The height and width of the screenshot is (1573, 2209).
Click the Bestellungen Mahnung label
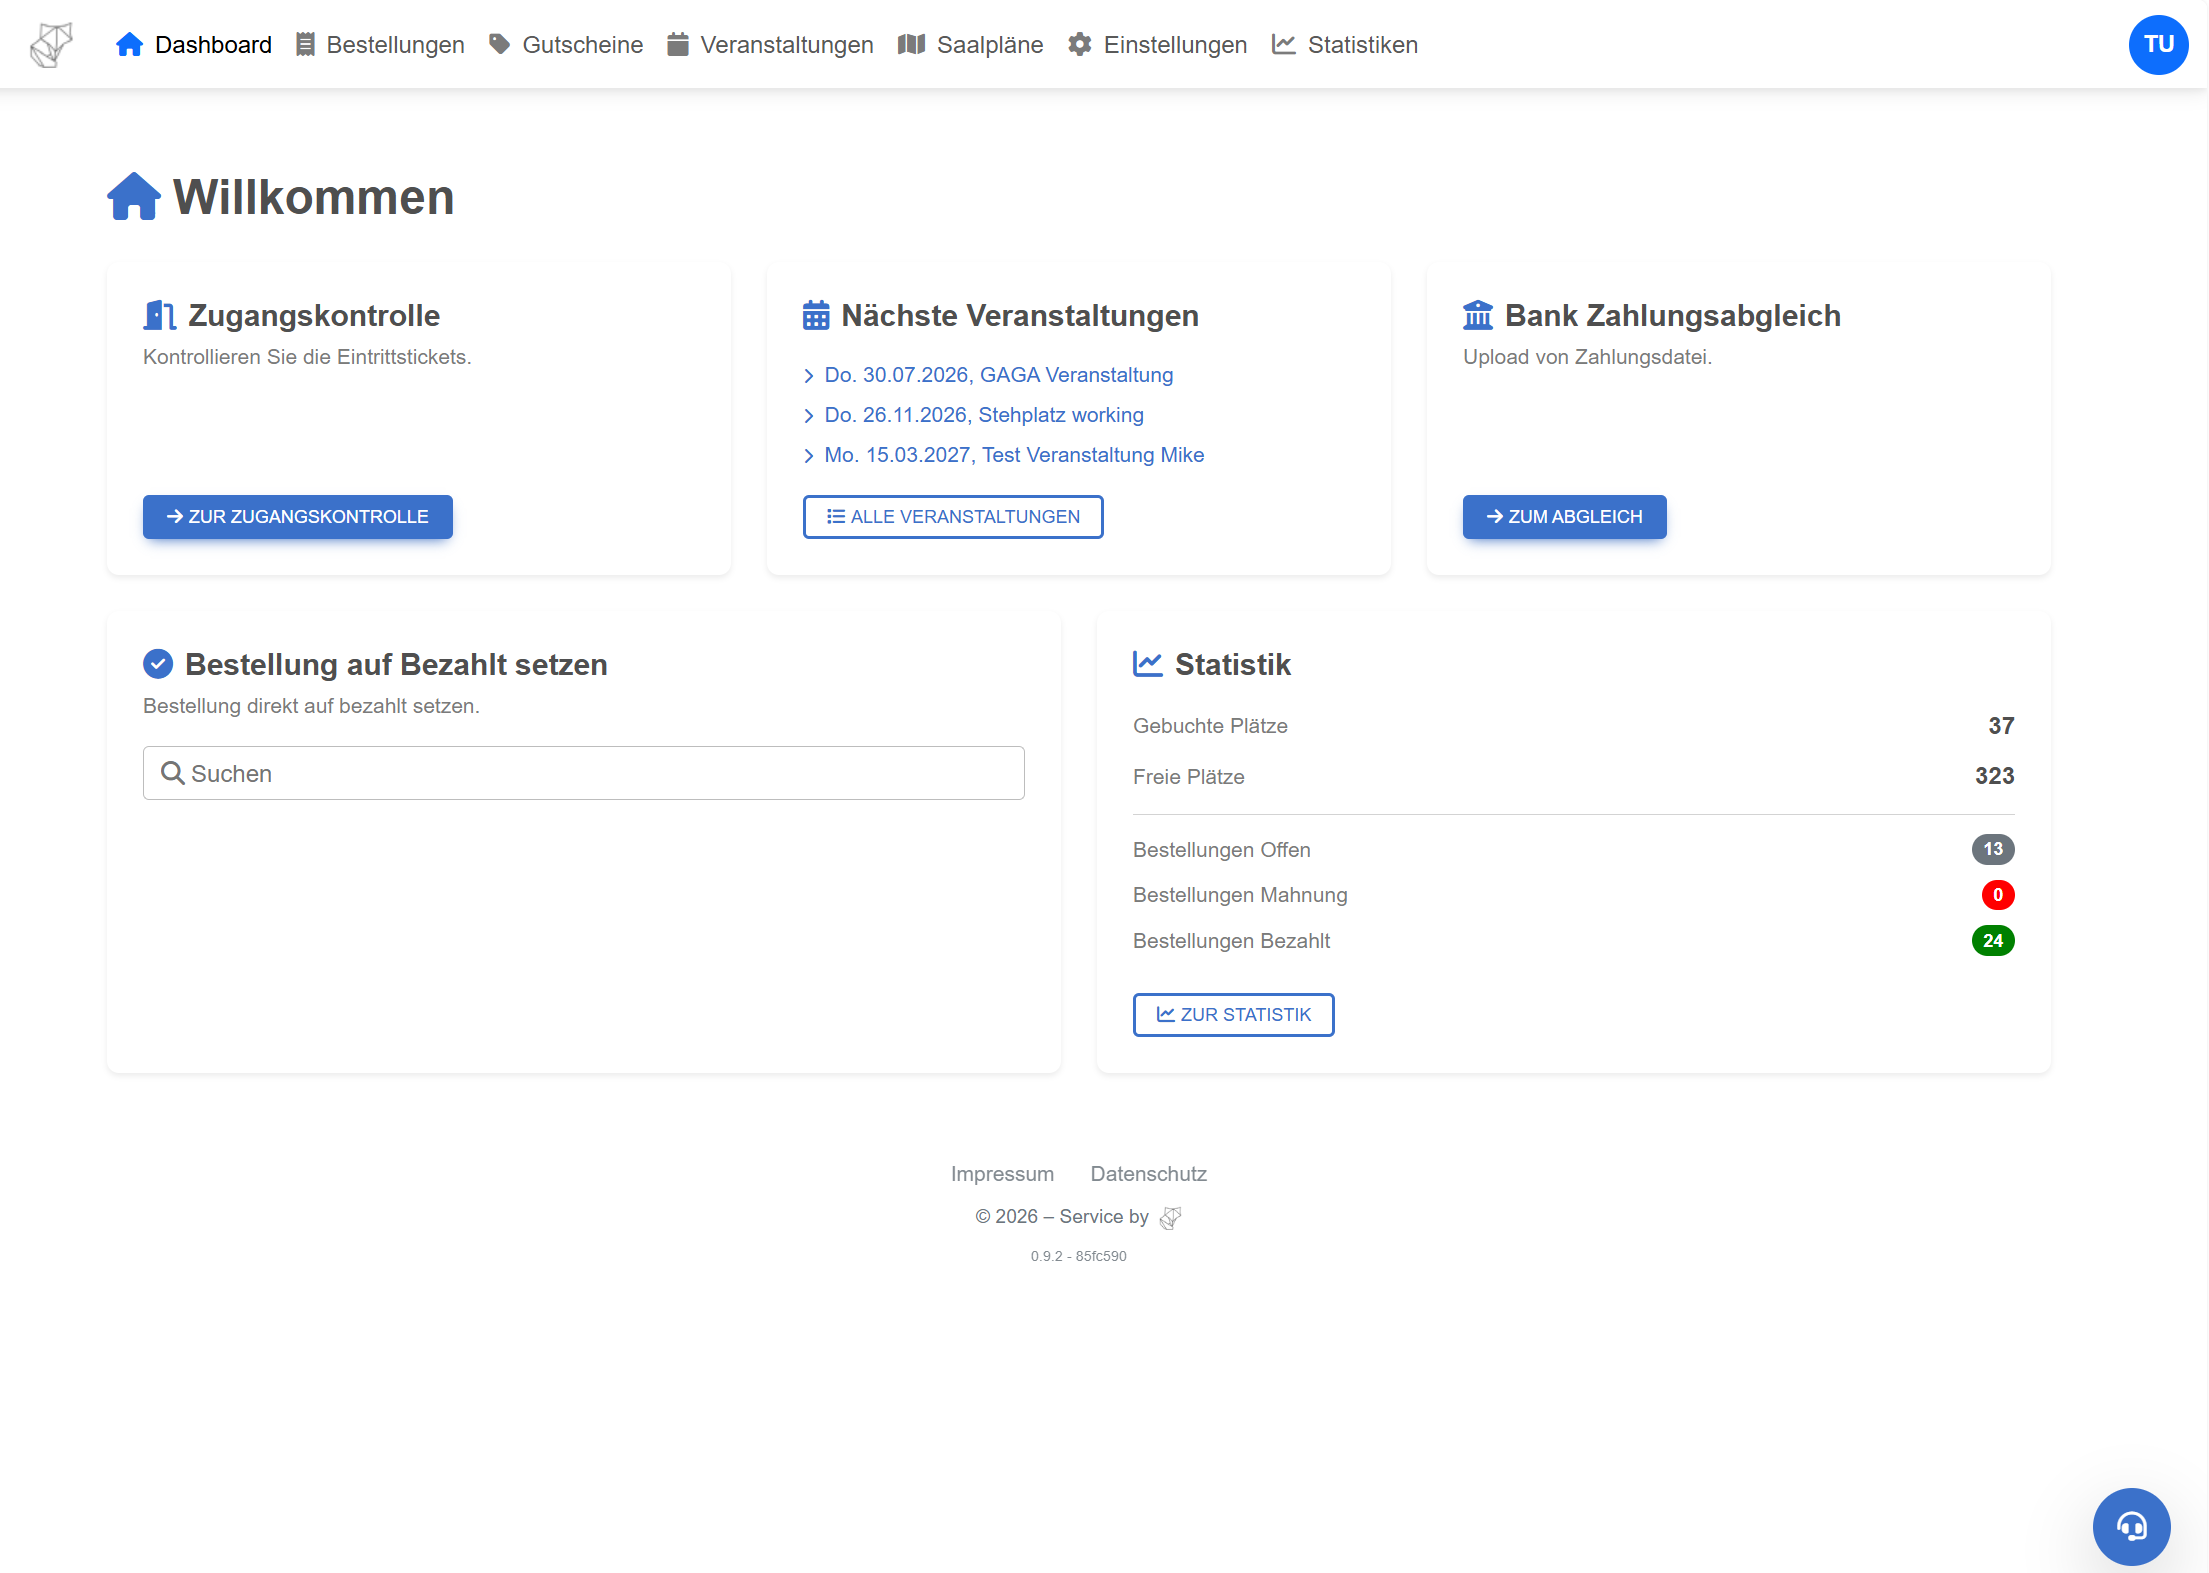click(x=1240, y=895)
